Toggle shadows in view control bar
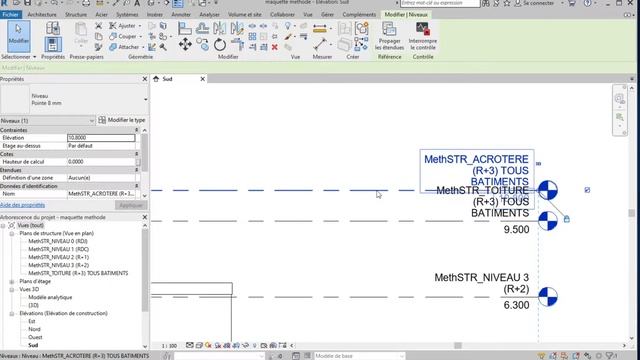The width and height of the screenshot is (640, 360). click(x=218, y=345)
